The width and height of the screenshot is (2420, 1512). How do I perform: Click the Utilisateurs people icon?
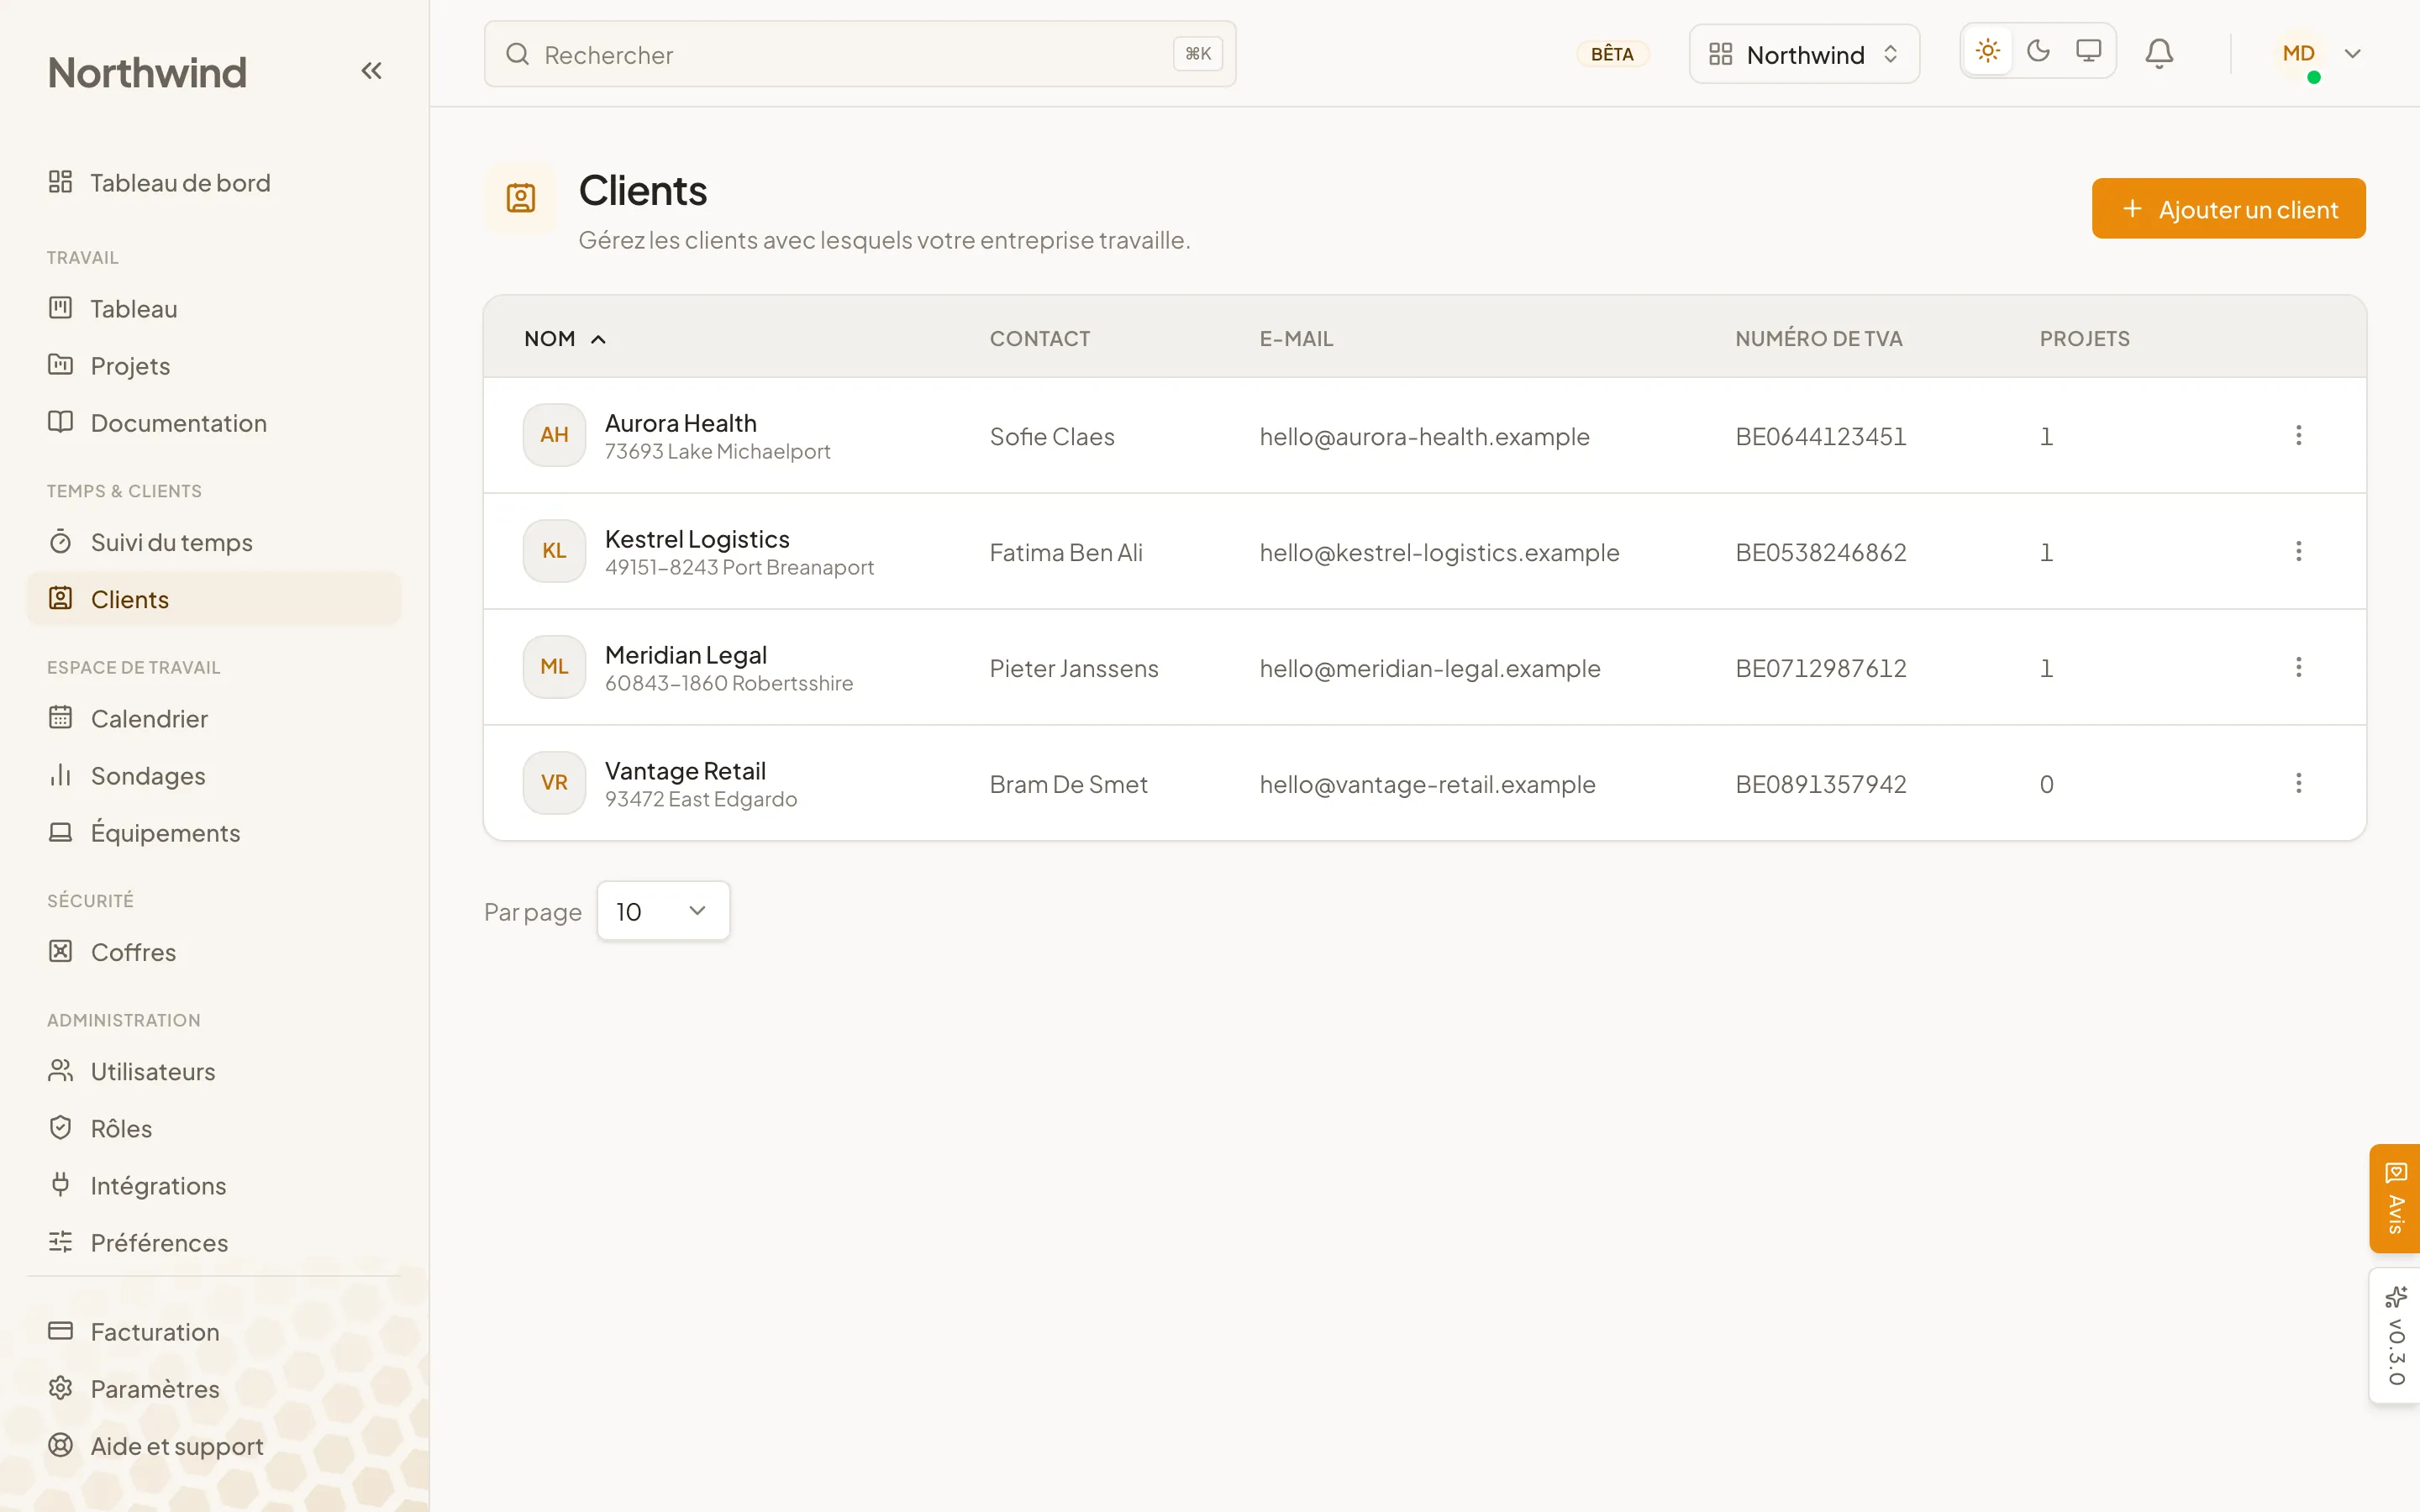61,1070
